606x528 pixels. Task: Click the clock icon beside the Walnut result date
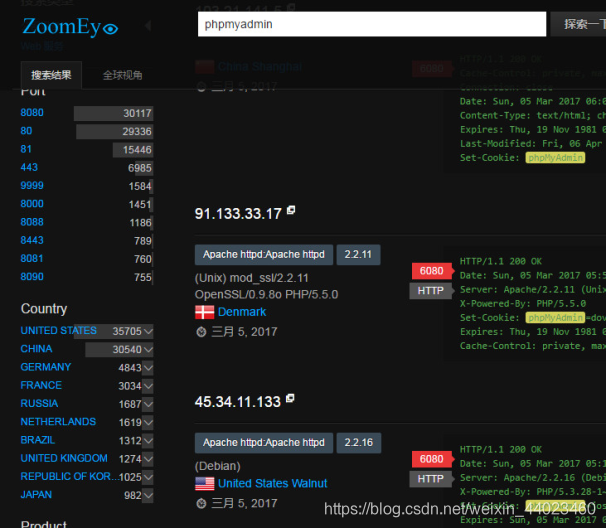[201, 503]
